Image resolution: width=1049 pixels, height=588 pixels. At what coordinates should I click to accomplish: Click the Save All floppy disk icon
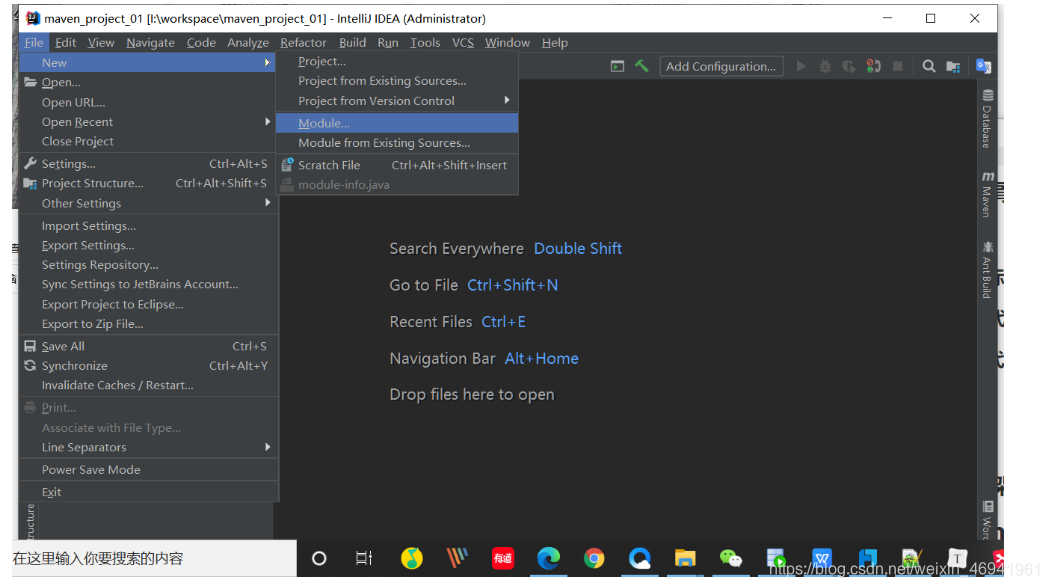30,346
